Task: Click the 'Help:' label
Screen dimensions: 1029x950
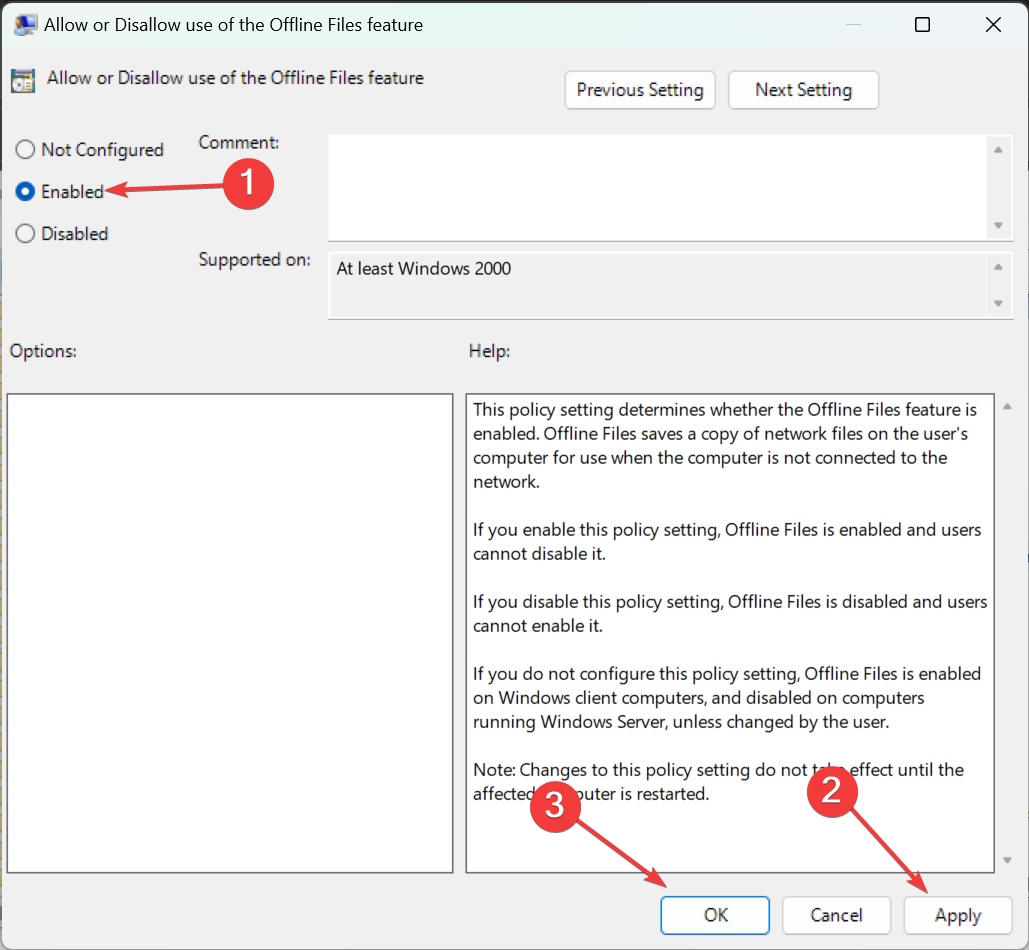Action: tap(489, 351)
